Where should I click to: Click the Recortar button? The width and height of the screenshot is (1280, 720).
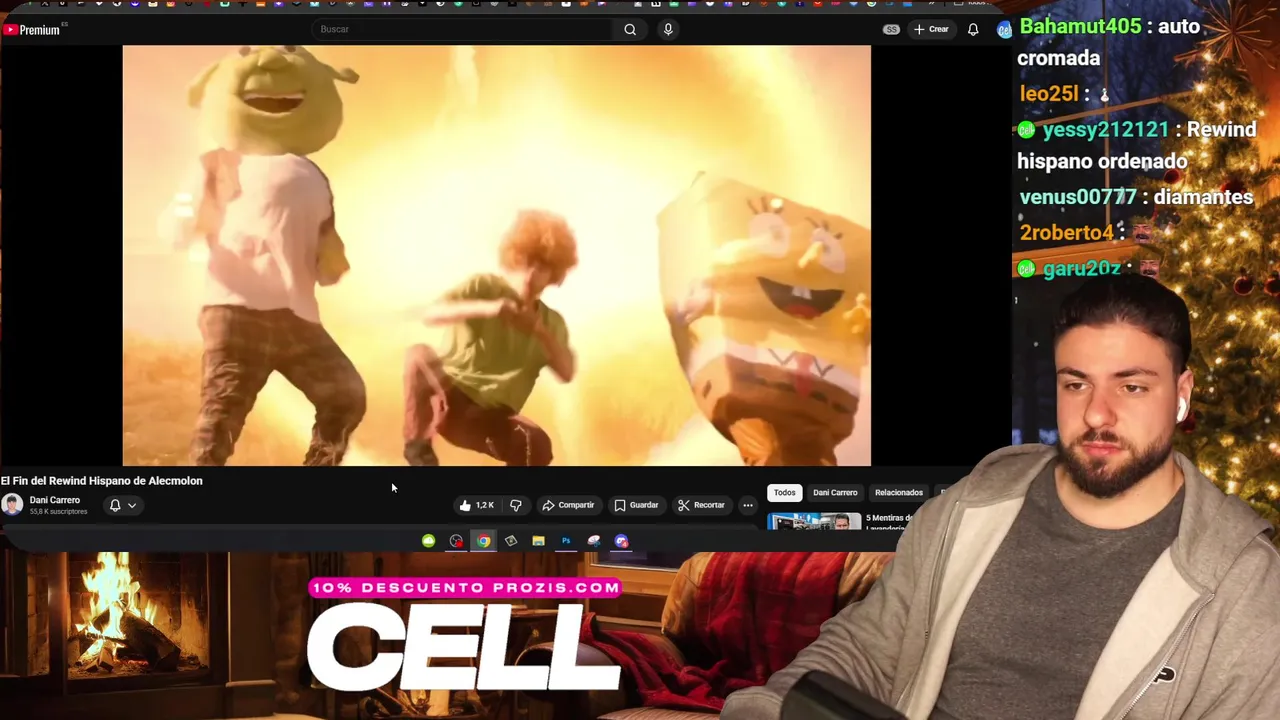[x=701, y=505]
